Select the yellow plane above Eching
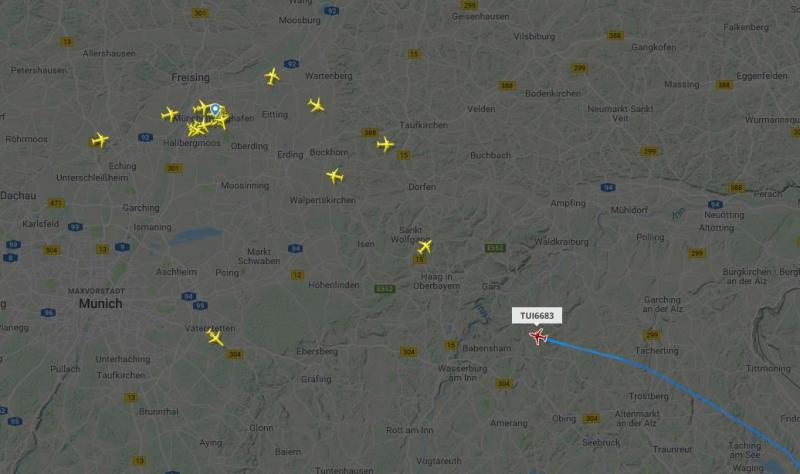Image resolution: width=800 pixels, height=474 pixels. 100,139
